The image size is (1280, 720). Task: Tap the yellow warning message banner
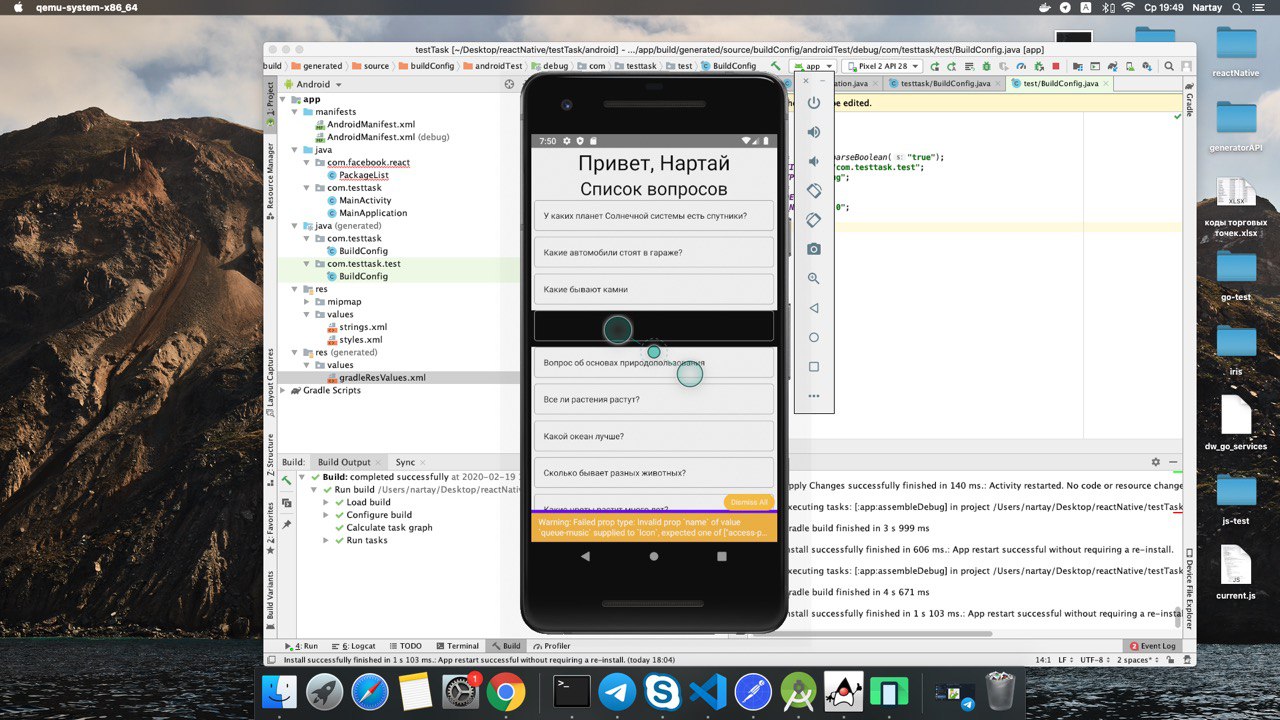654,528
